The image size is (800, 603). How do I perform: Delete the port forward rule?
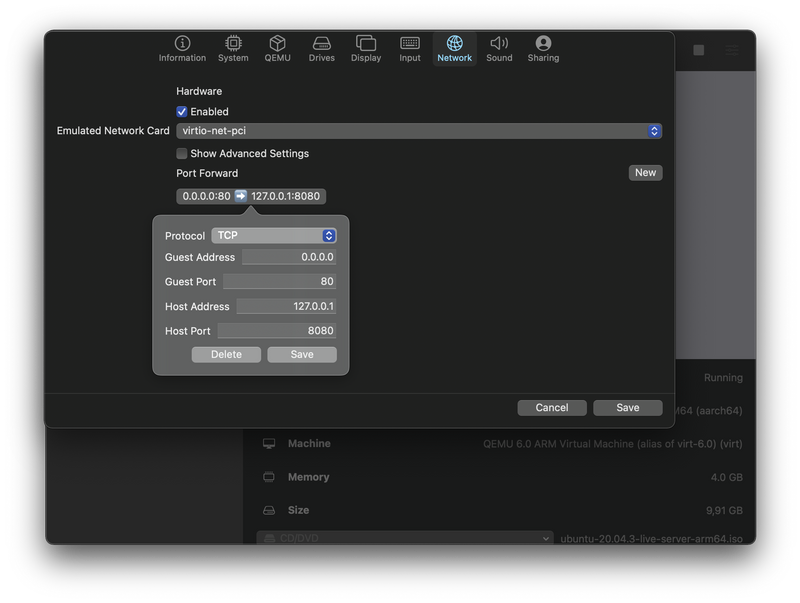pos(226,355)
